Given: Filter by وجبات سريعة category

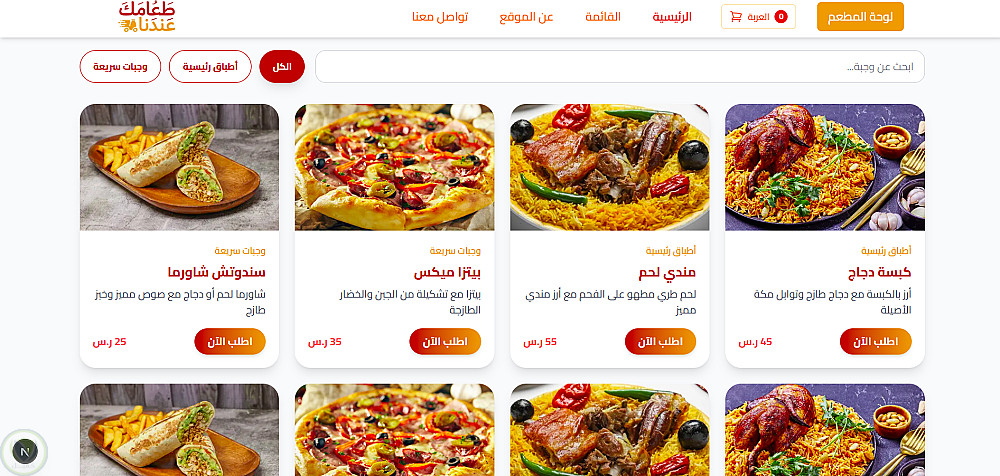Looking at the screenshot, I should (x=120, y=66).
